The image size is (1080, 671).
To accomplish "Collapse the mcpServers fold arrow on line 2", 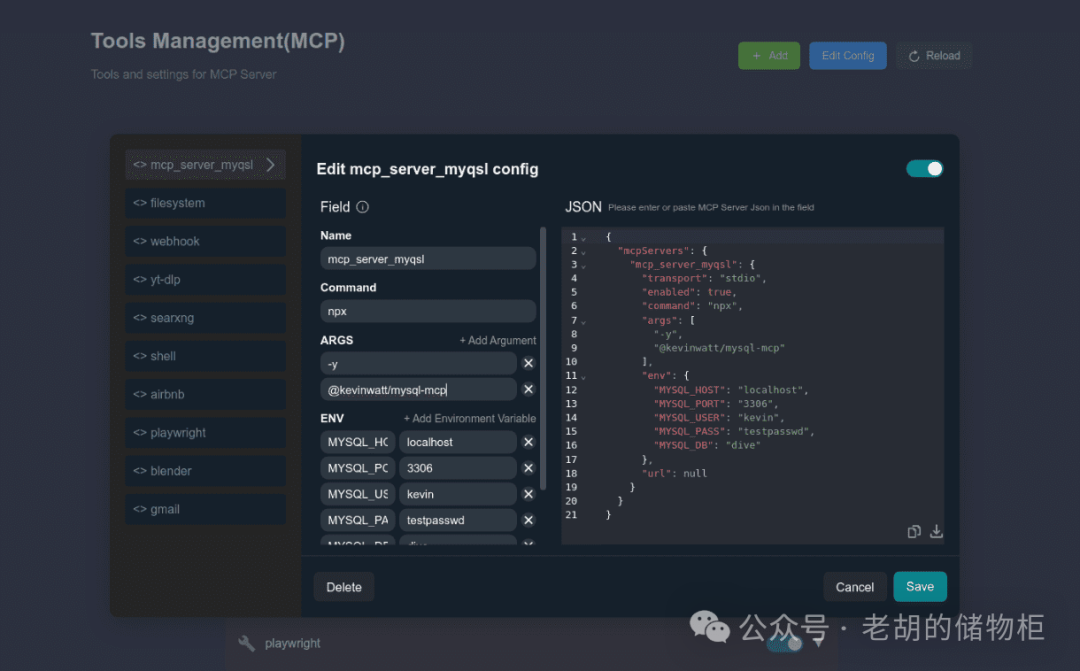I will (x=583, y=252).
